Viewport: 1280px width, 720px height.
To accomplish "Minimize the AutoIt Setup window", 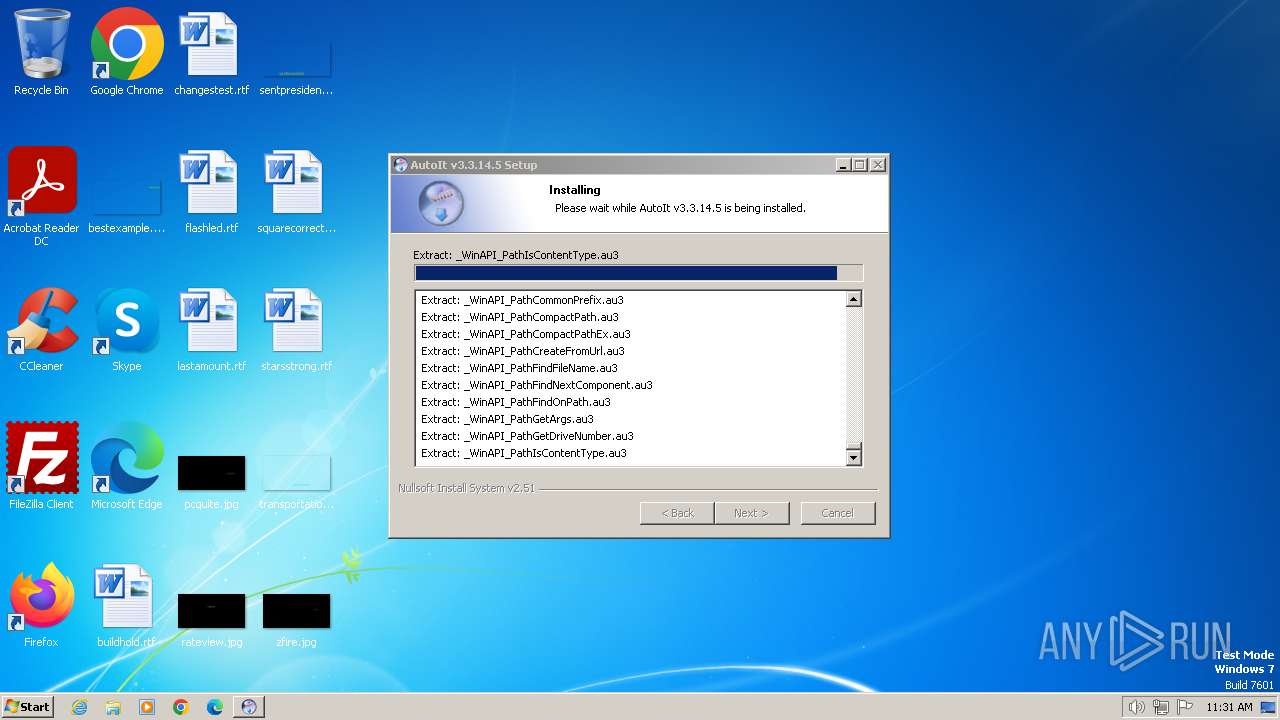I will [x=843, y=165].
